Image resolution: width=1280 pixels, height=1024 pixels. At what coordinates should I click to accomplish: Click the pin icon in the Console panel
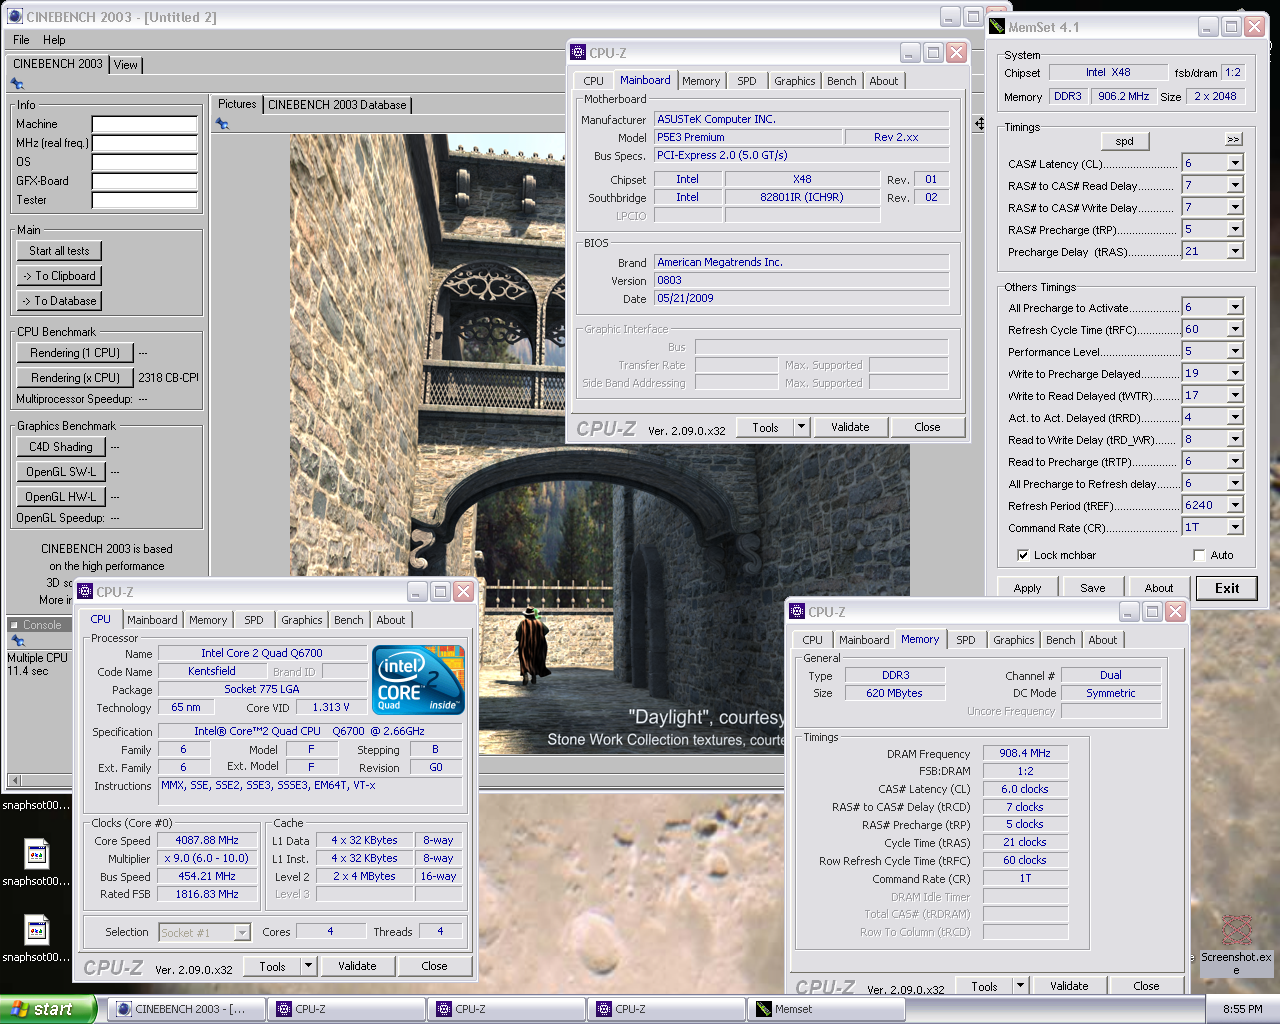point(17,641)
